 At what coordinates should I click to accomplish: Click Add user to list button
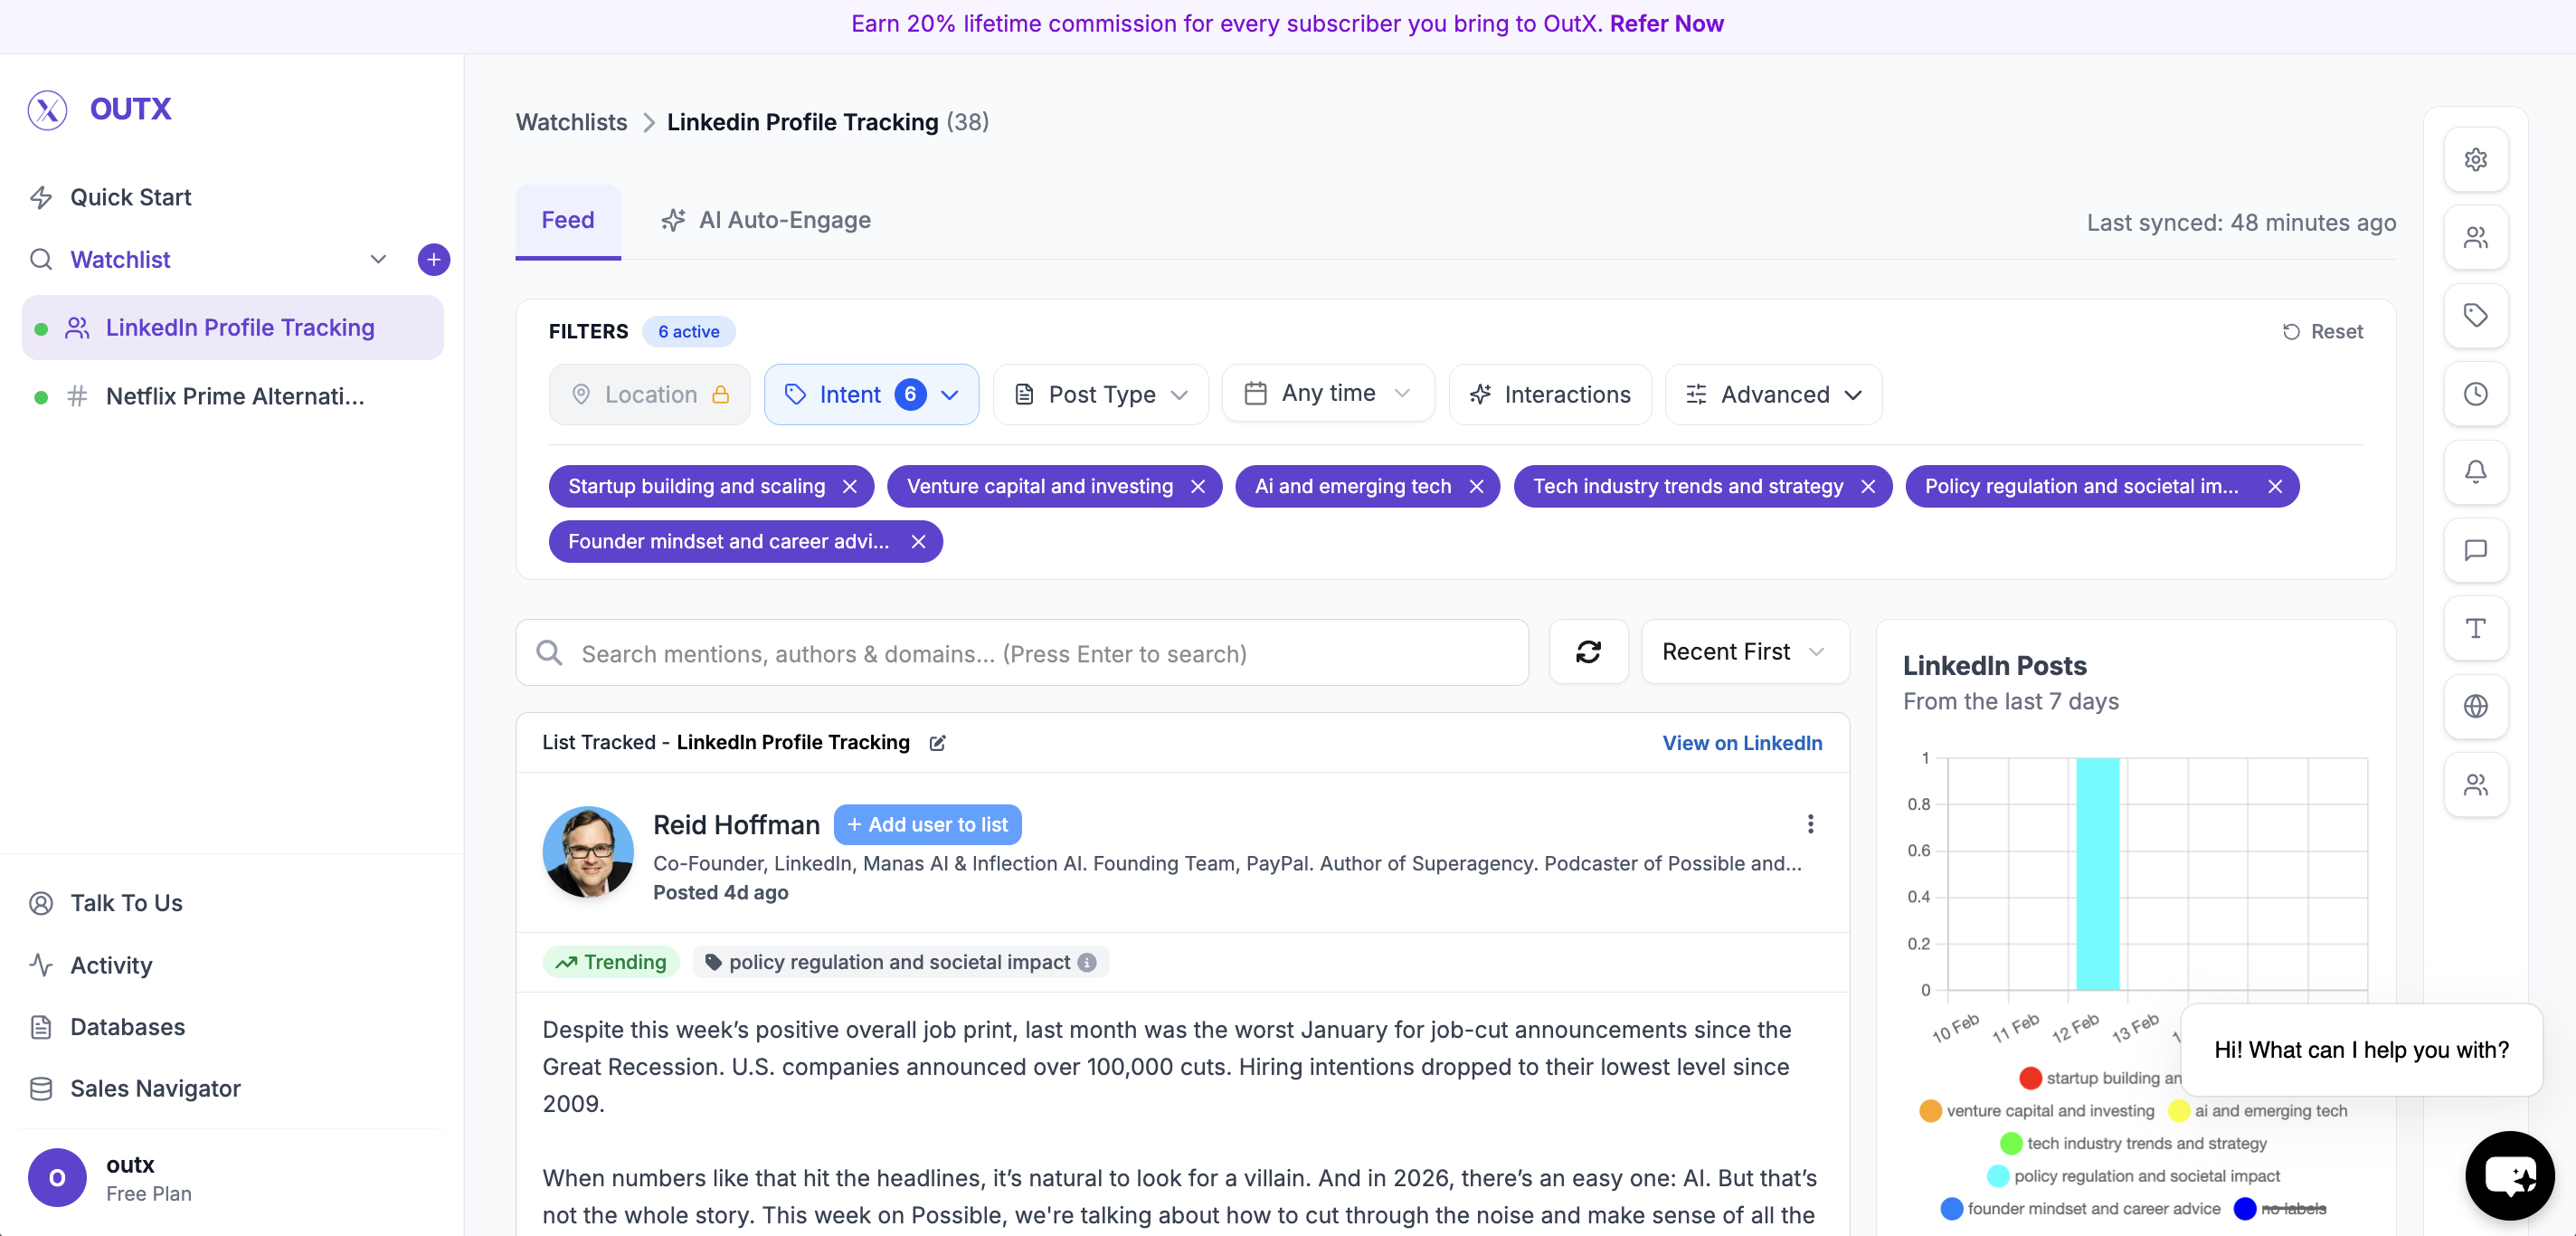(927, 824)
